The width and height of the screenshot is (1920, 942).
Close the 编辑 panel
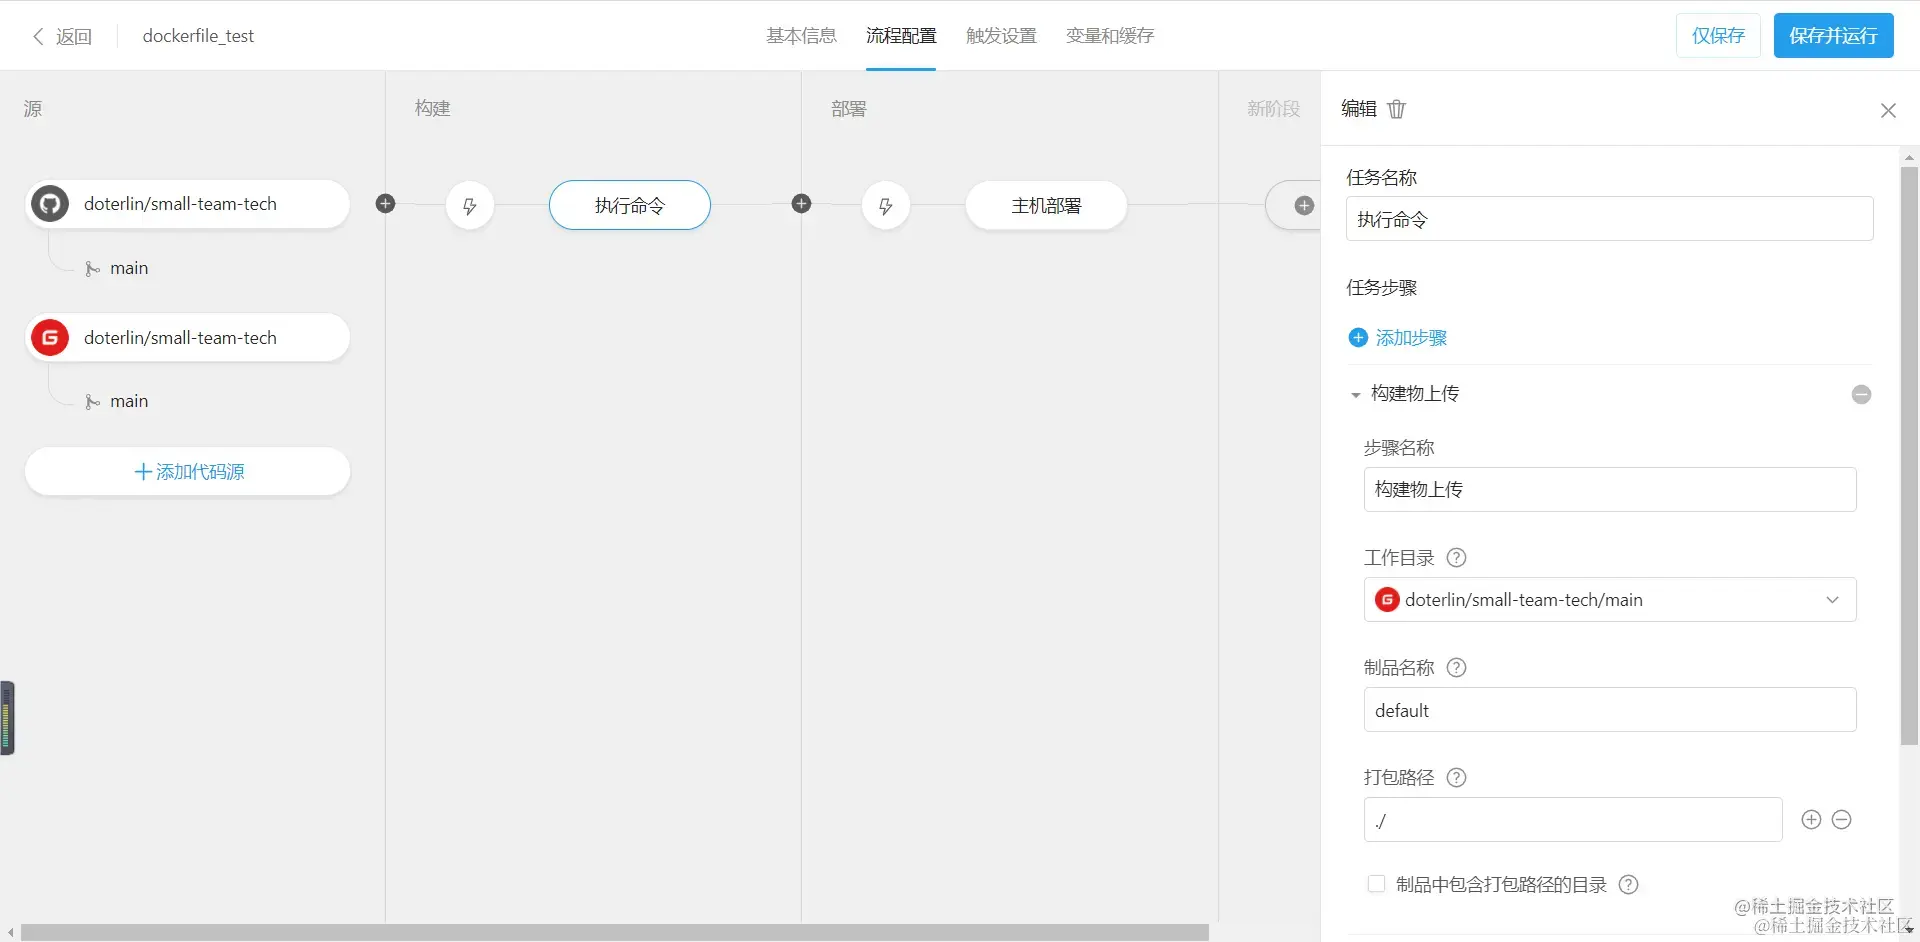(1888, 110)
